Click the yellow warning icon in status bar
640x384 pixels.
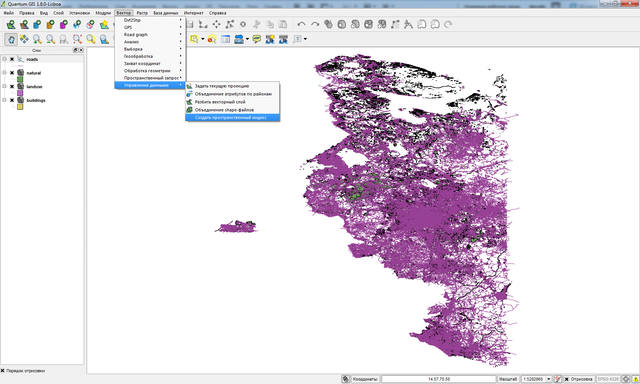point(635,379)
